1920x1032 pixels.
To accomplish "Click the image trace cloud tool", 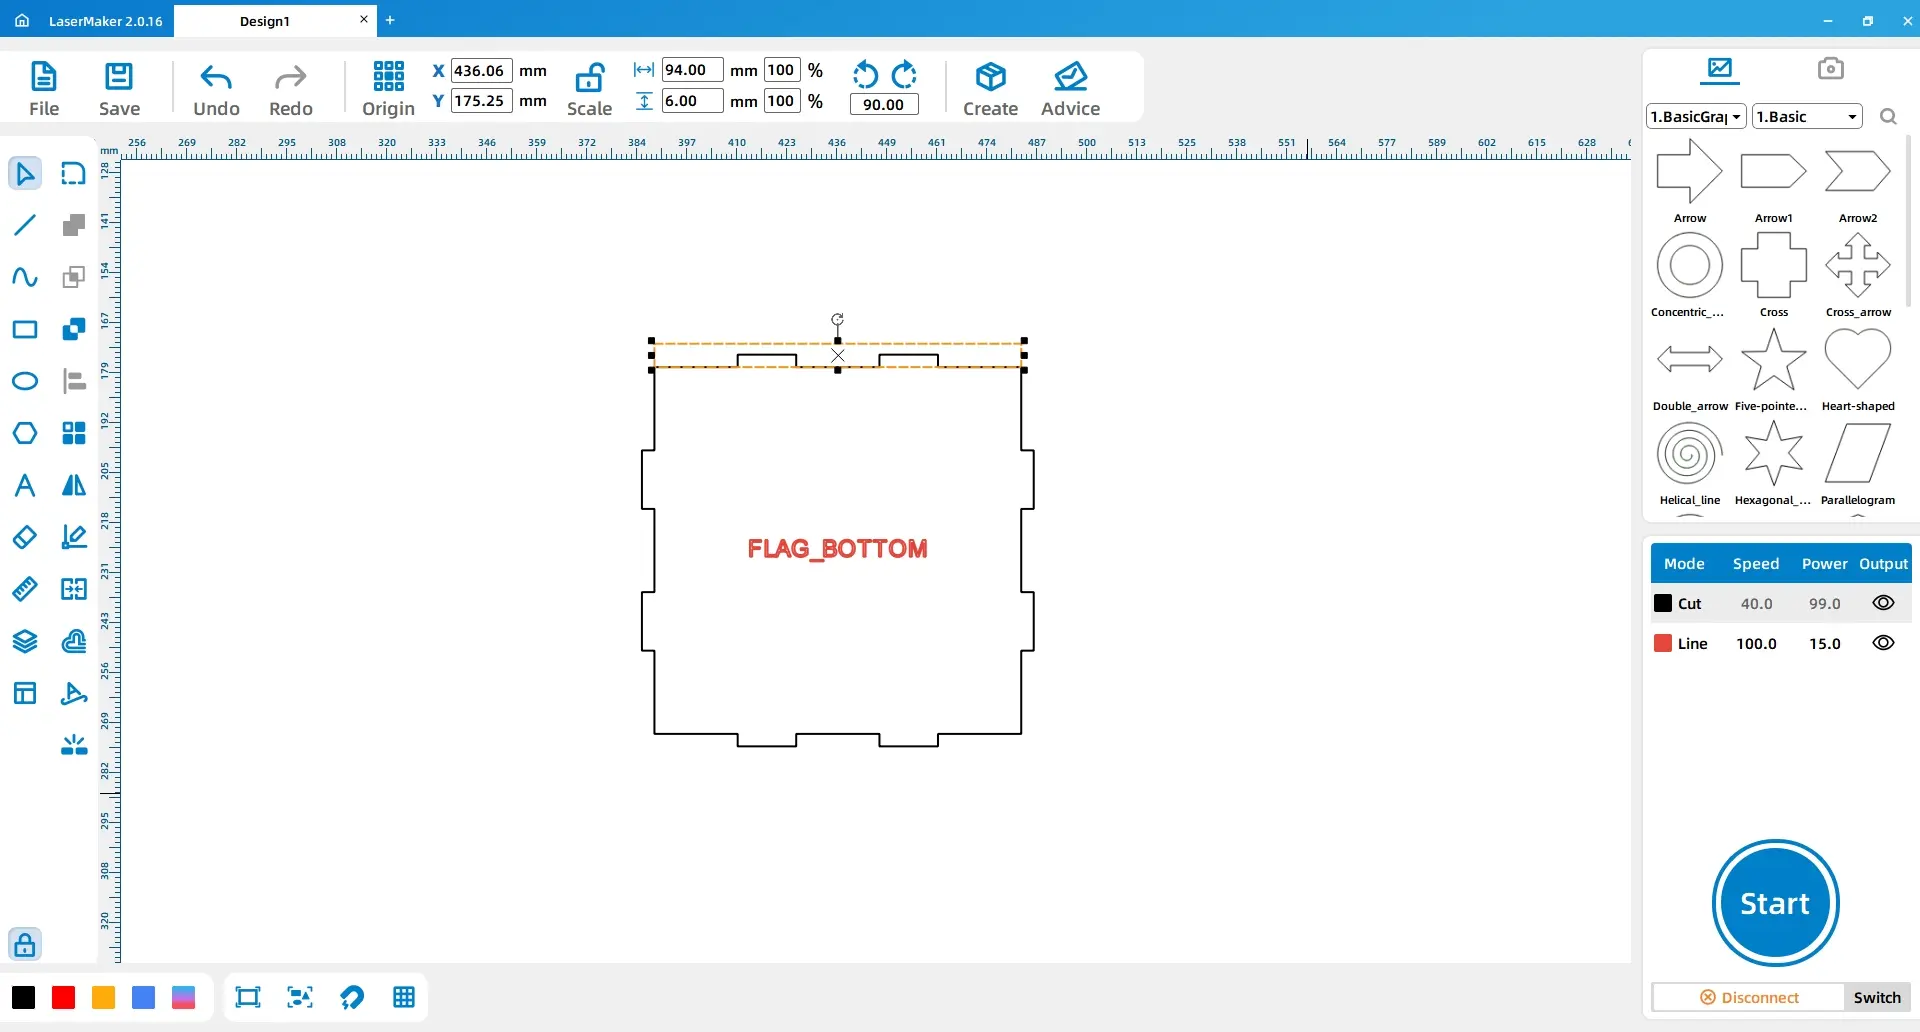I will [74, 641].
